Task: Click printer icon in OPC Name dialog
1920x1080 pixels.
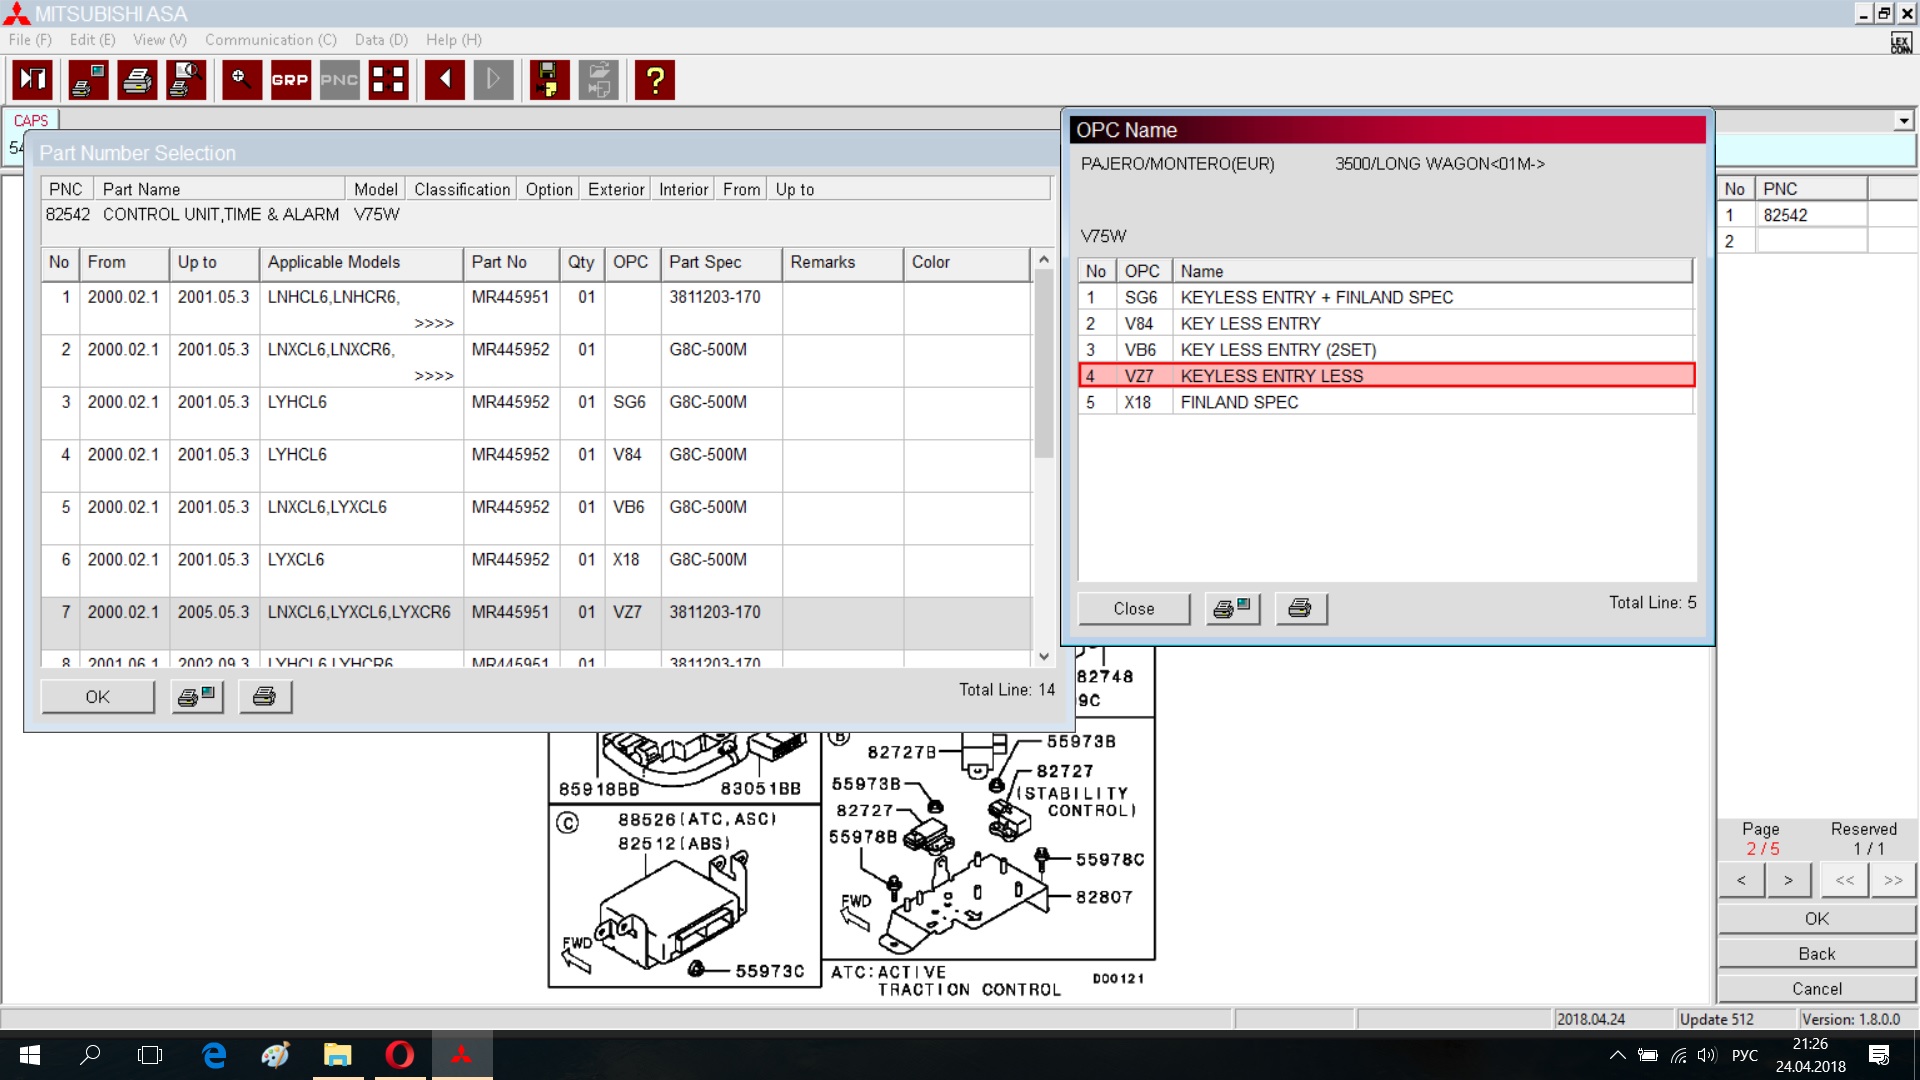Action: click(1300, 609)
